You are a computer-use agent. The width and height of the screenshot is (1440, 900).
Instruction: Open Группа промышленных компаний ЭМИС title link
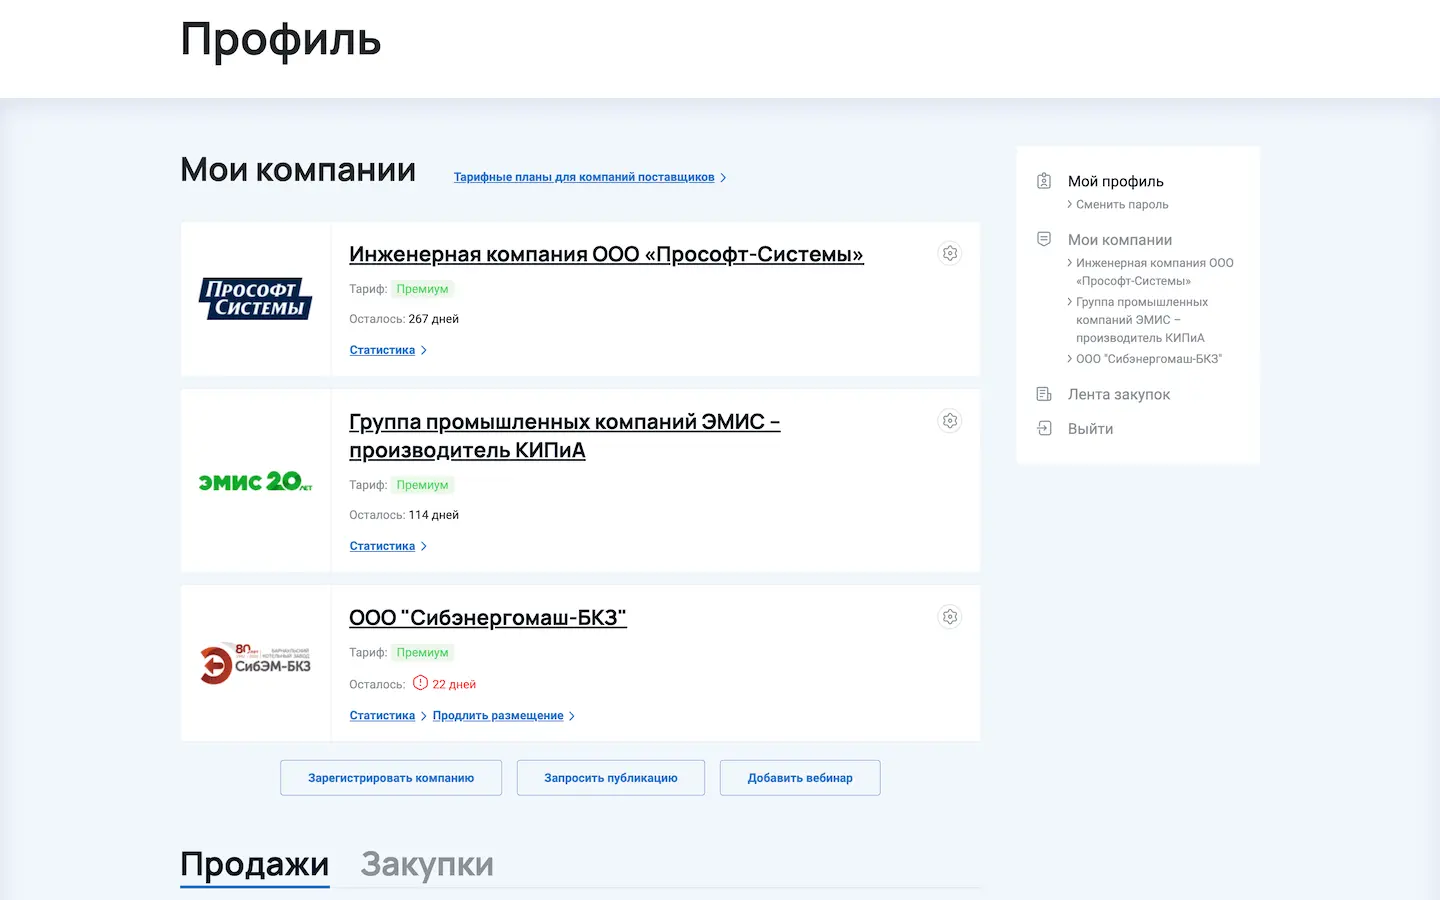coord(565,436)
